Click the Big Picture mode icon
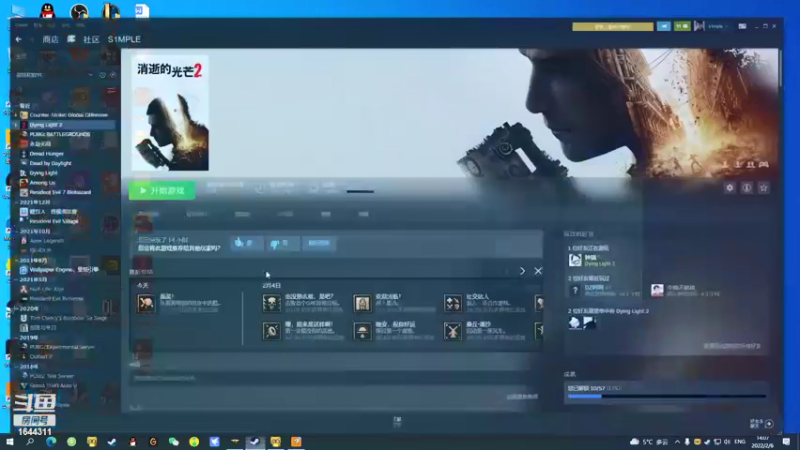This screenshot has height=450, width=800. (x=742, y=27)
